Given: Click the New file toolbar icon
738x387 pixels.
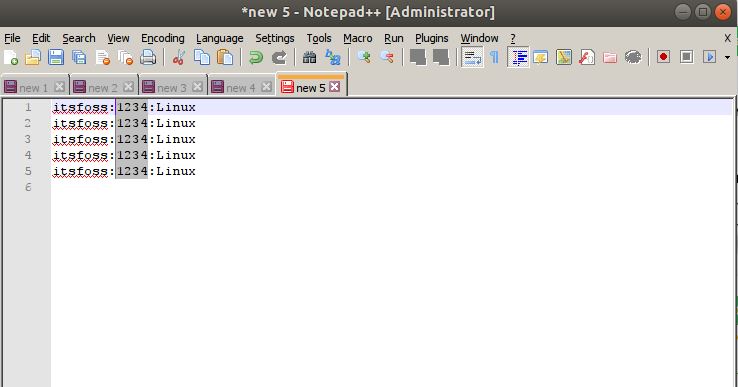Looking at the screenshot, I should (x=11, y=57).
